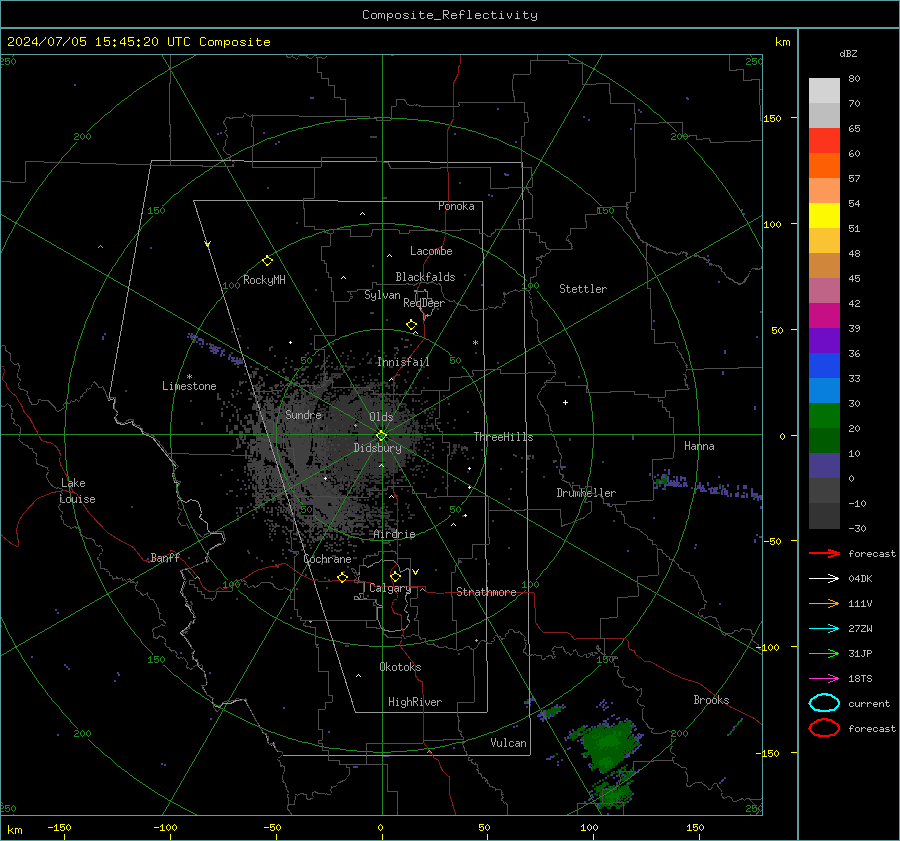Screen dimensions: 900x841
Task: Click the Hanna label
Action: coord(699,446)
